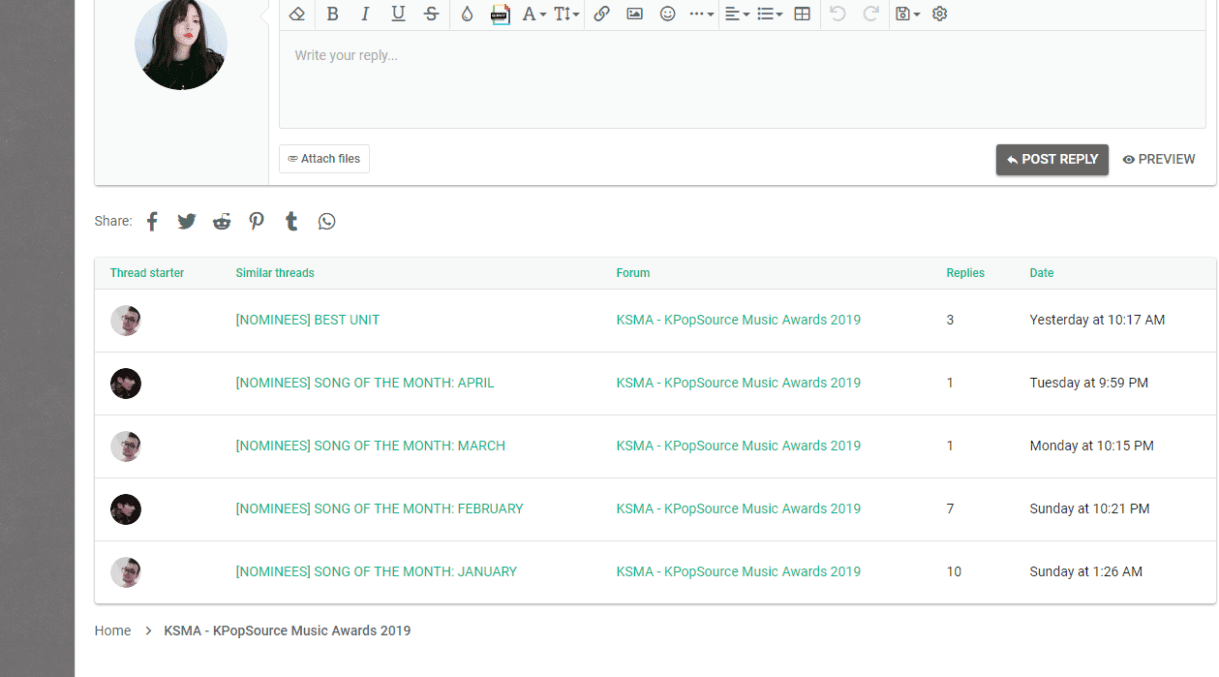Insert a table in the reply
Screen dimensions: 1219x677
(802, 14)
